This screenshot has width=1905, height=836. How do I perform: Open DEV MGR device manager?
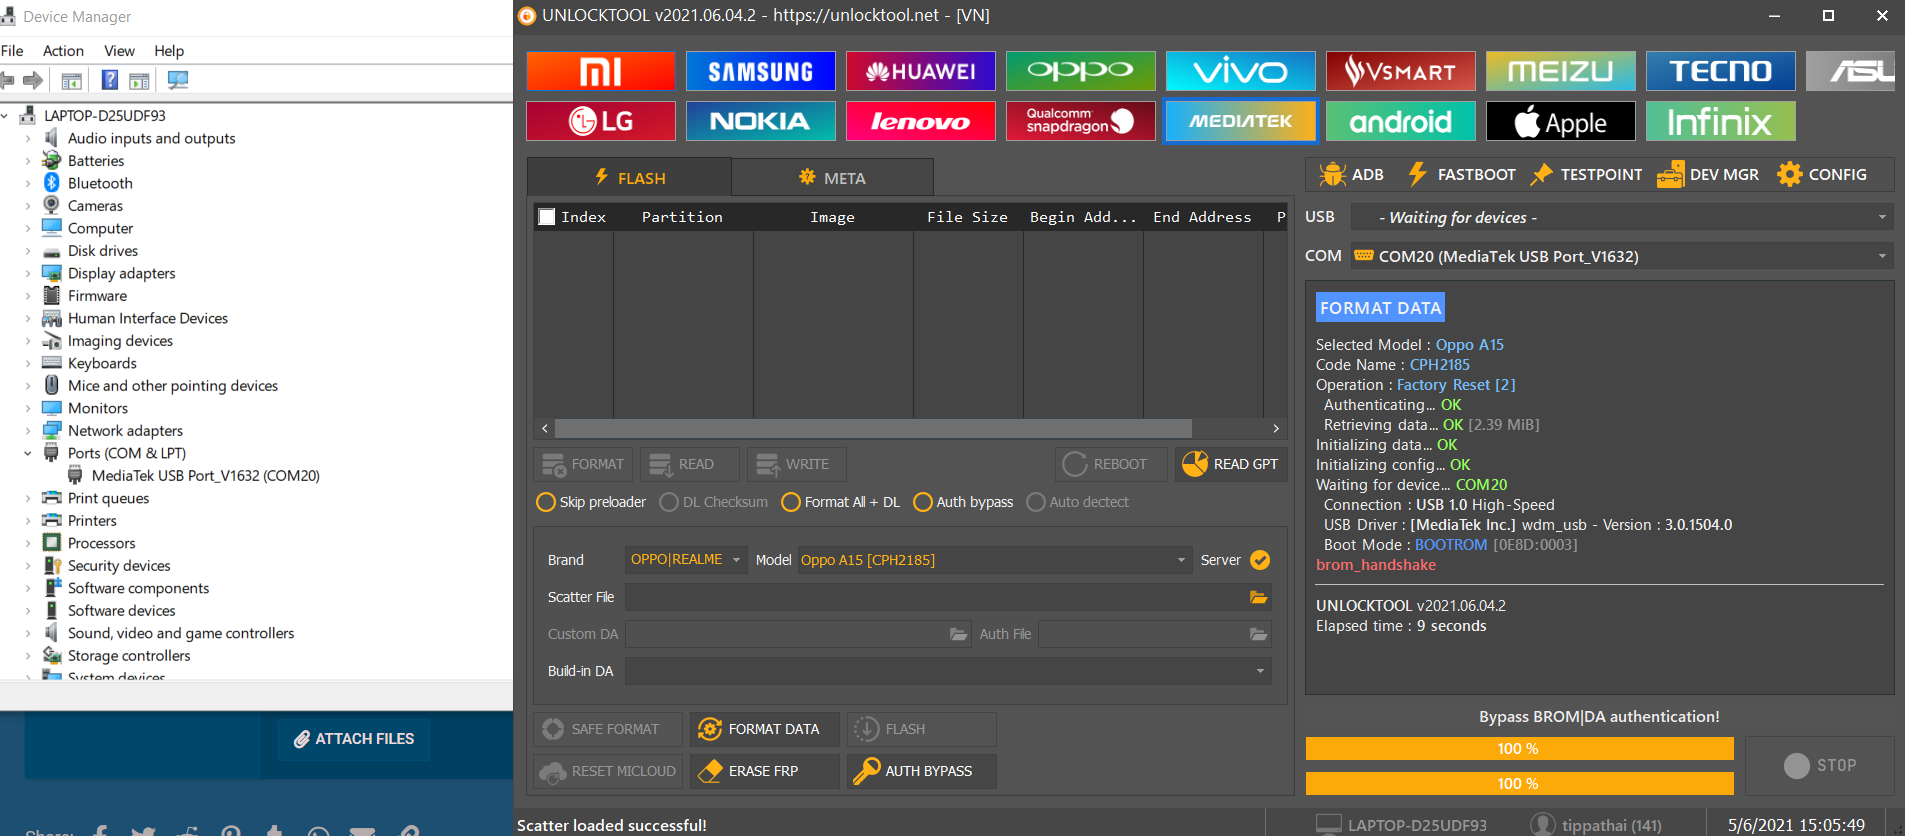[x=1708, y=174]
